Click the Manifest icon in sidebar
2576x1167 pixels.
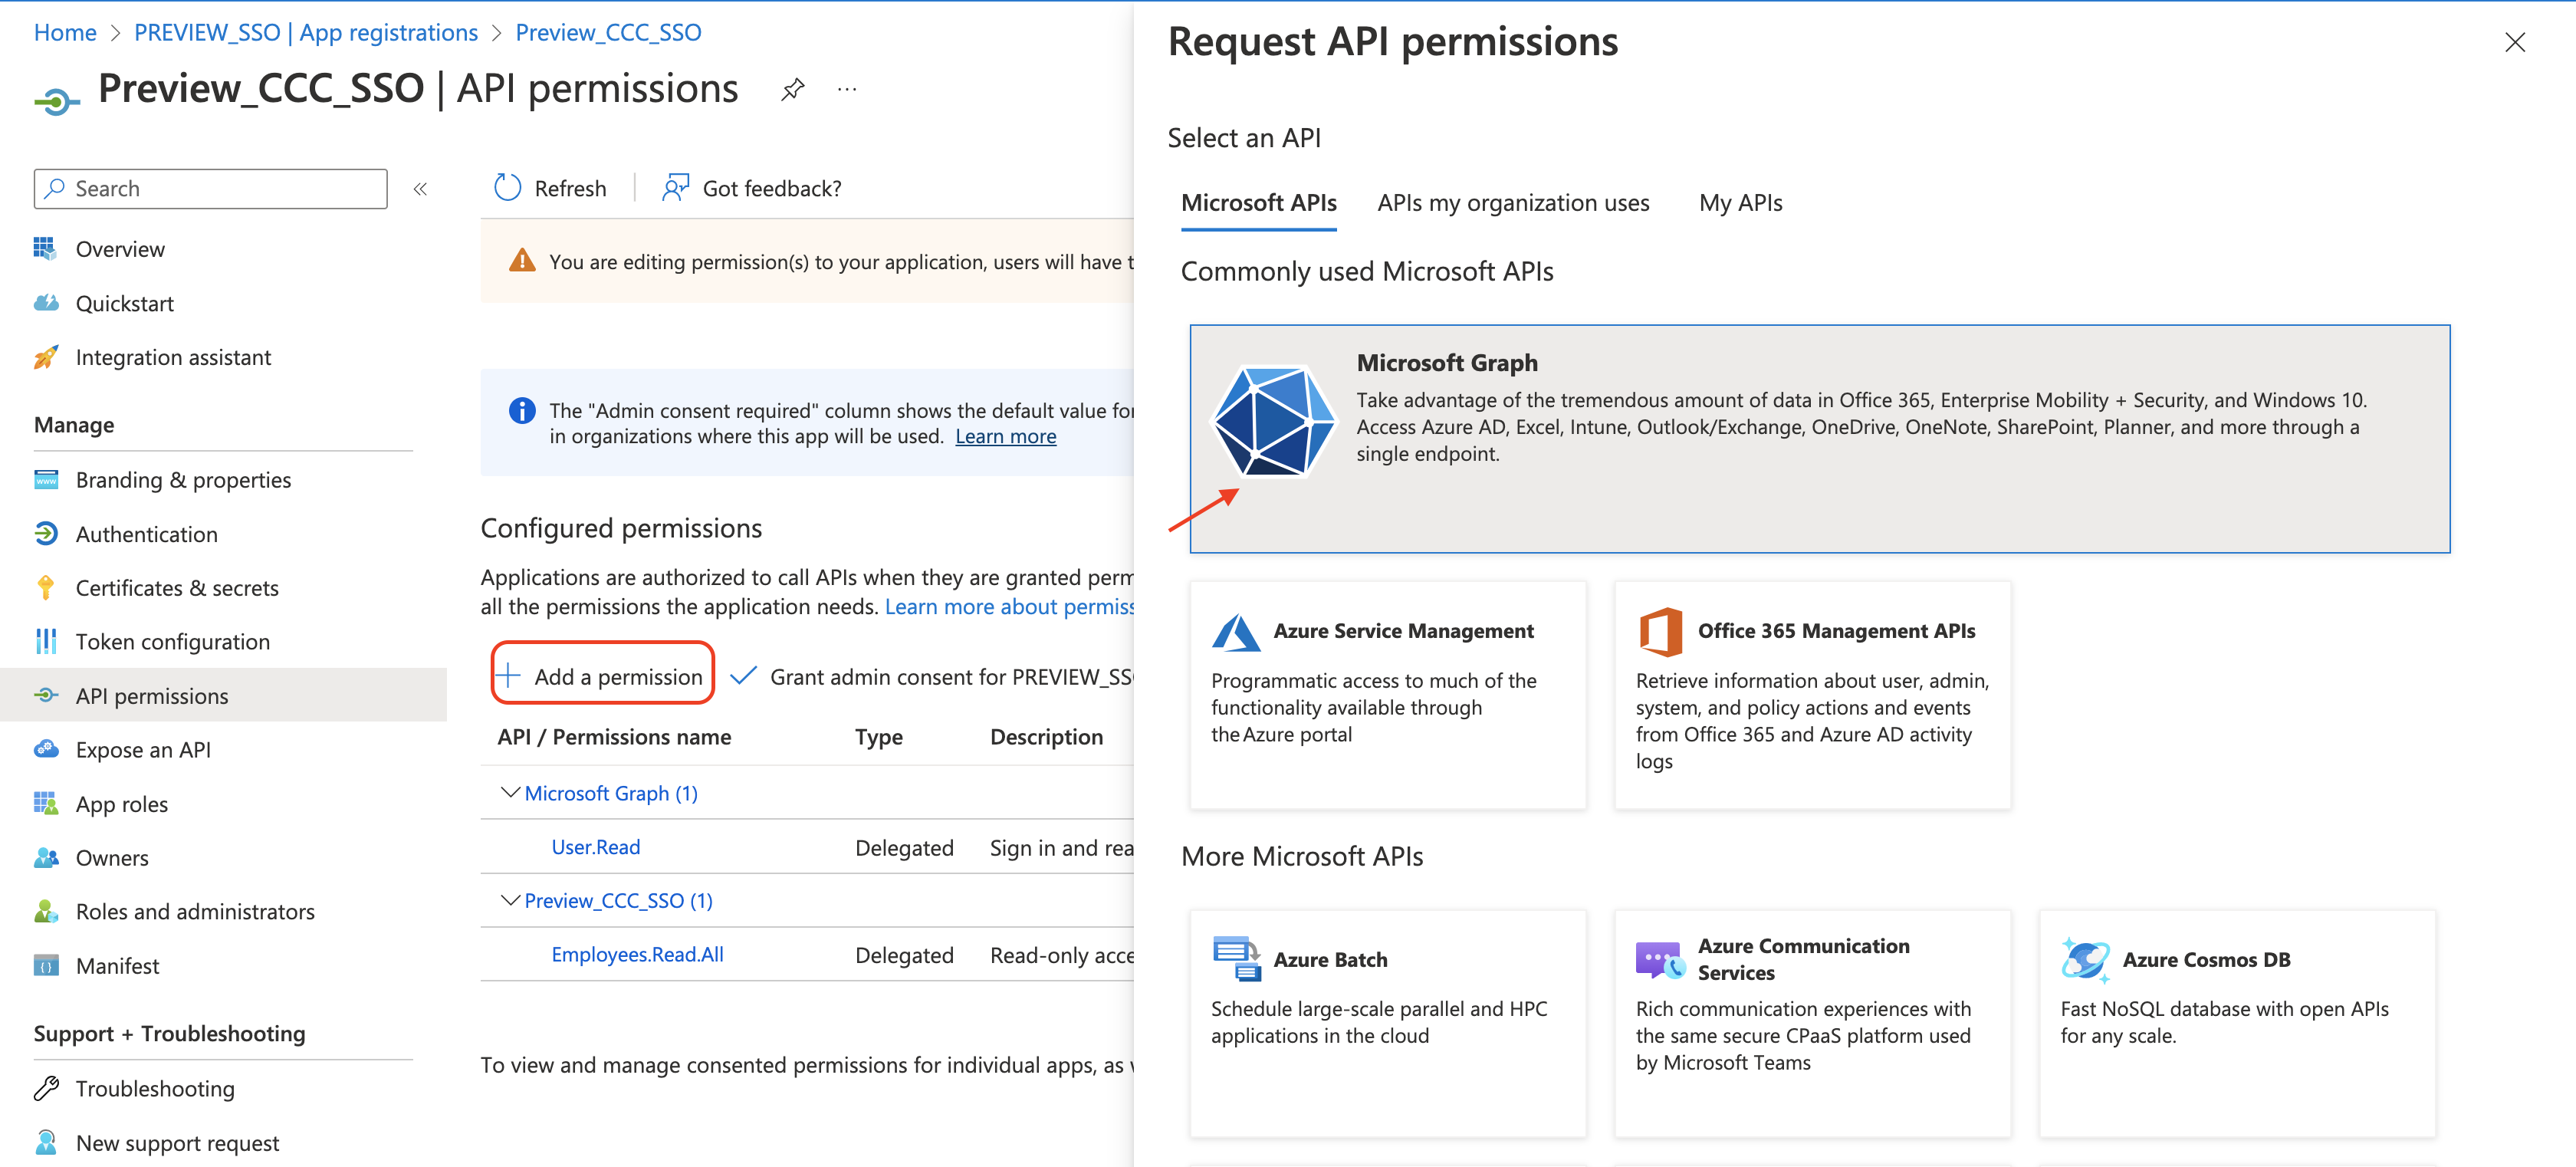(45, 965)
